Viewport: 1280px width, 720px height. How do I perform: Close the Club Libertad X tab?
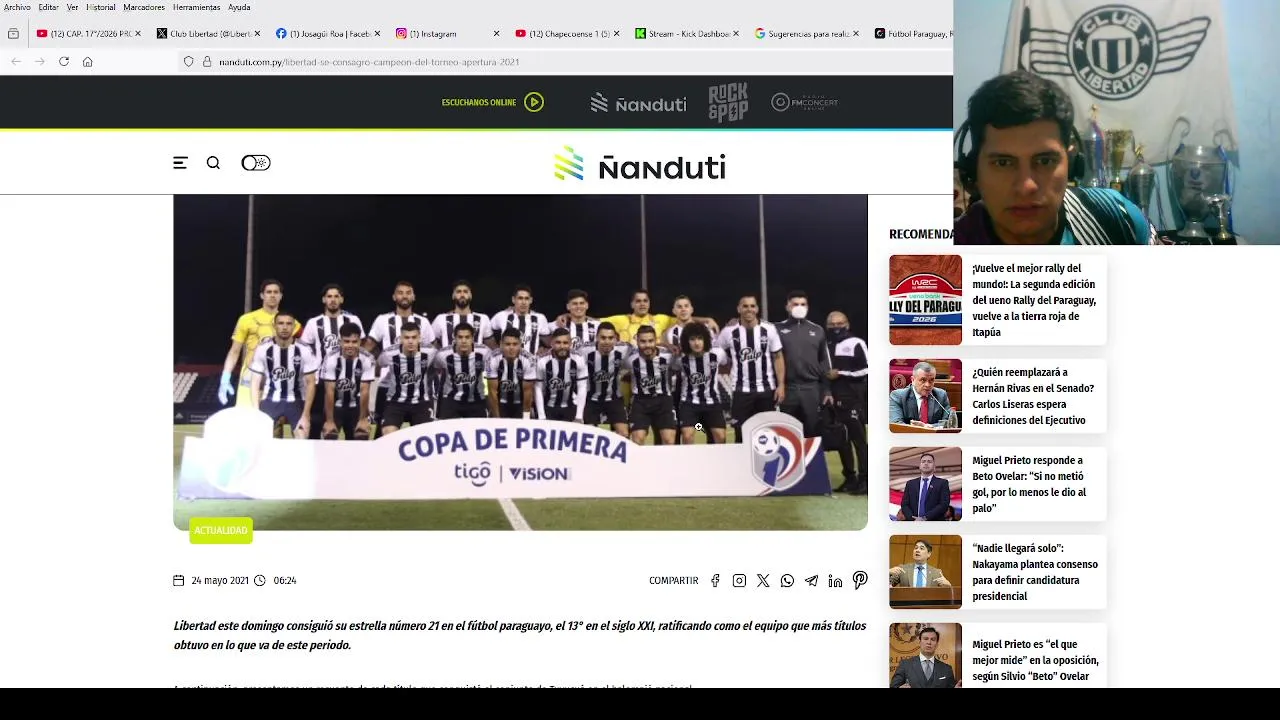click(x=257, y=33)
